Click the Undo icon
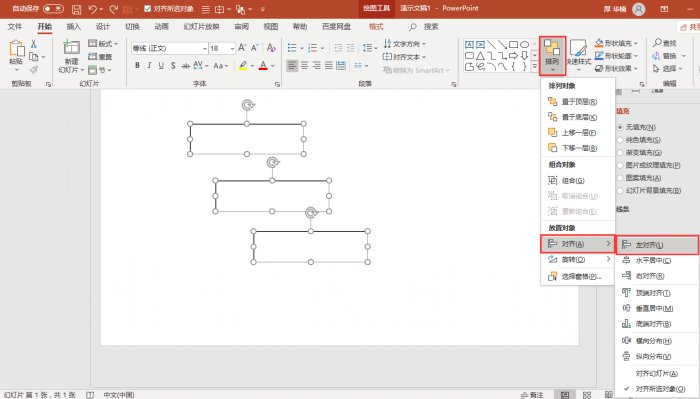 pyautogui.click(x=92, y=9)
